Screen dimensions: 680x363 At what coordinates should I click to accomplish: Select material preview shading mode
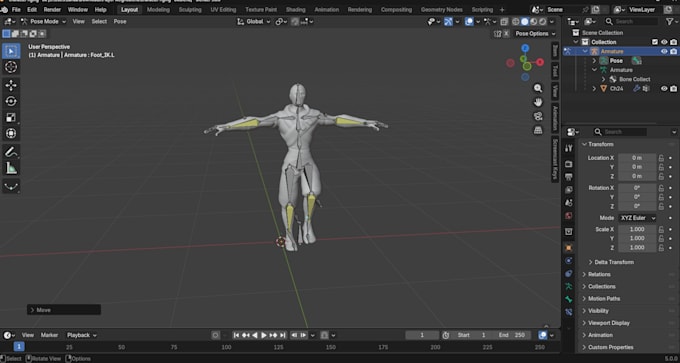534,22
